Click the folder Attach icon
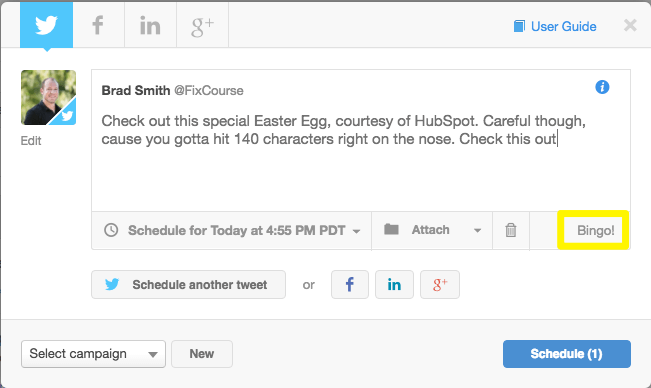This screenshot has height=388, width=651. [391, 229]
